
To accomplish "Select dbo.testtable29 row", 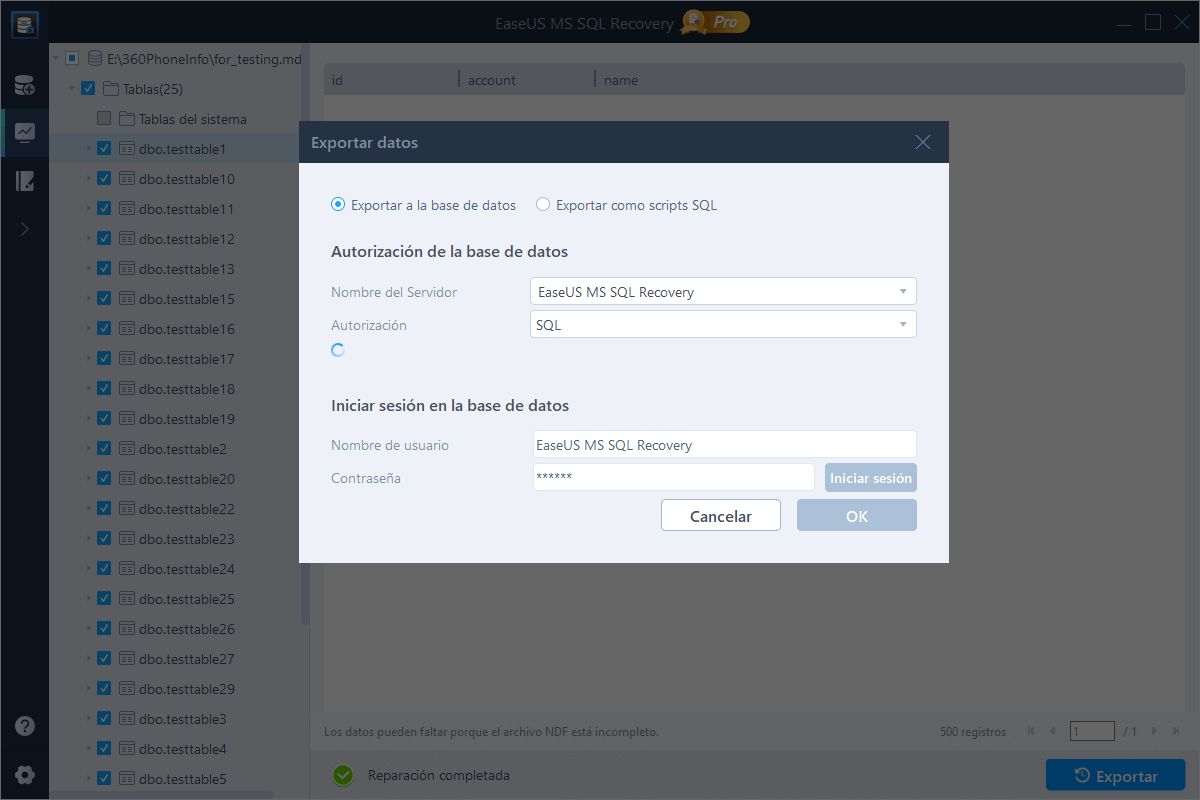I will [174, 689].
